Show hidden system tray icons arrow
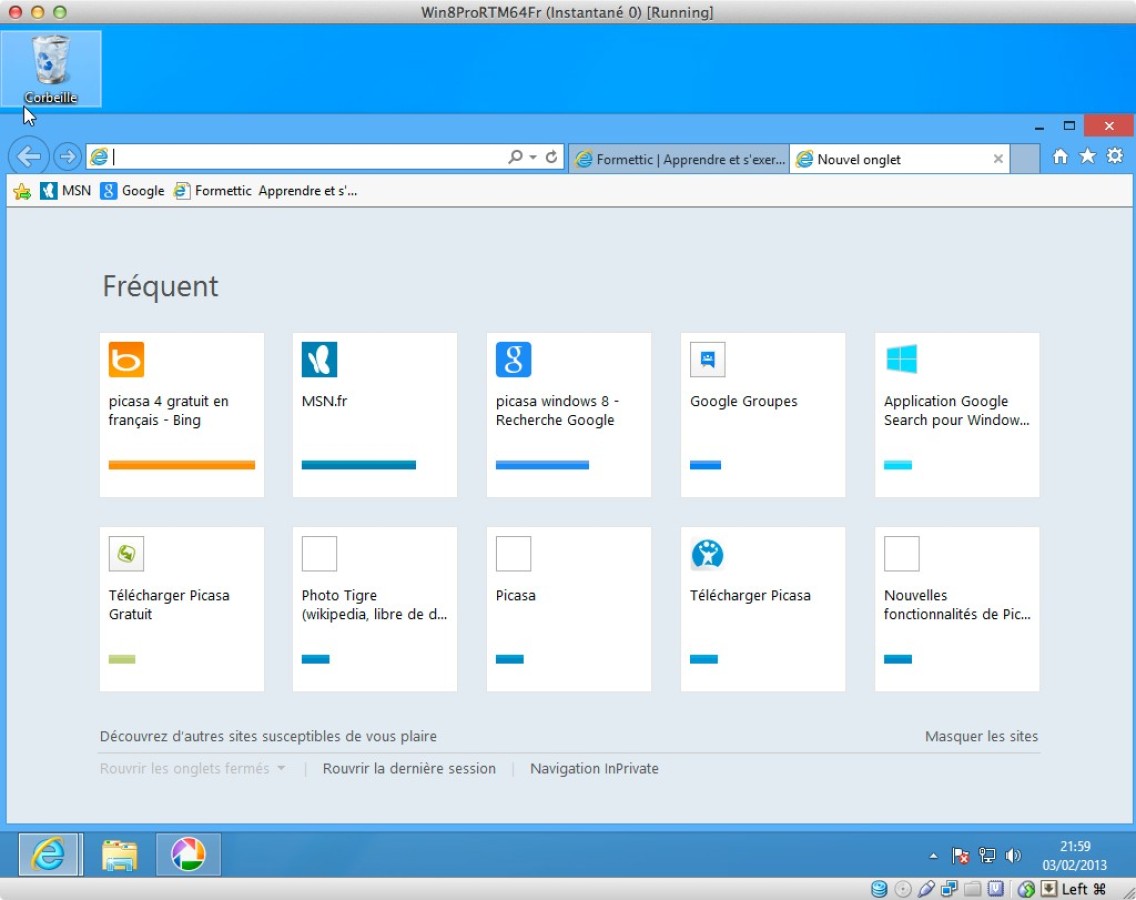Viewport: 1136px width, 900px height. (934, 856)
